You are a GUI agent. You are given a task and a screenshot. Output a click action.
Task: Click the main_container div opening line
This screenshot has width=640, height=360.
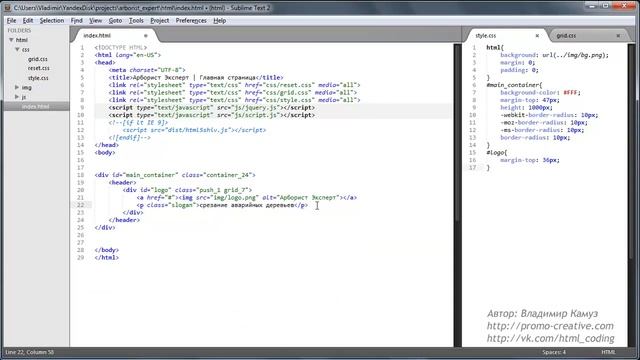click(175, 175)
